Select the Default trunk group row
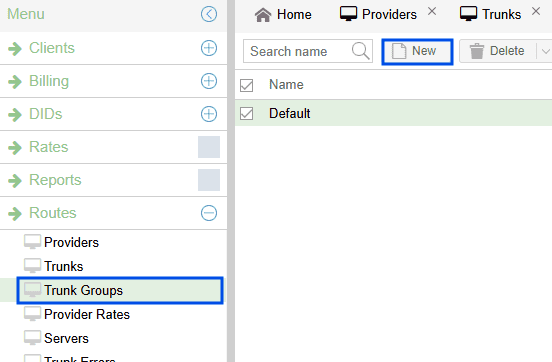 click(394, 113)
